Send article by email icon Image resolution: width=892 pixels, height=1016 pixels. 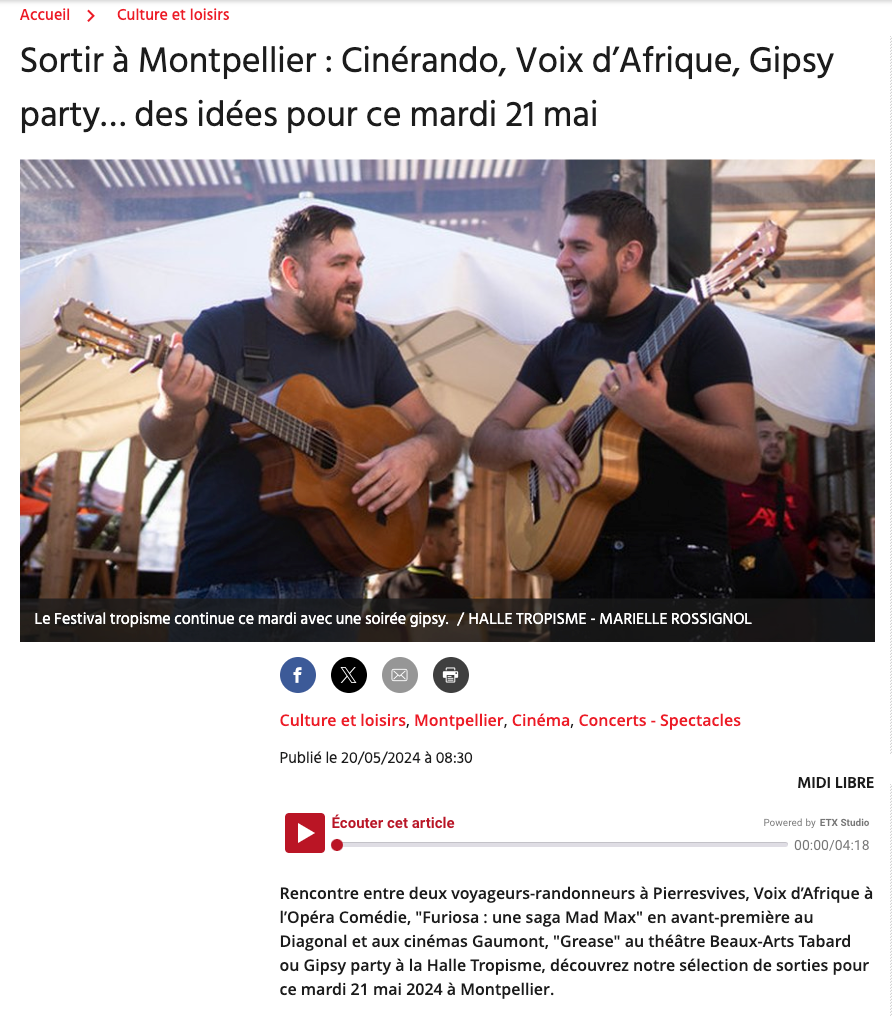[x=400, y=675]
